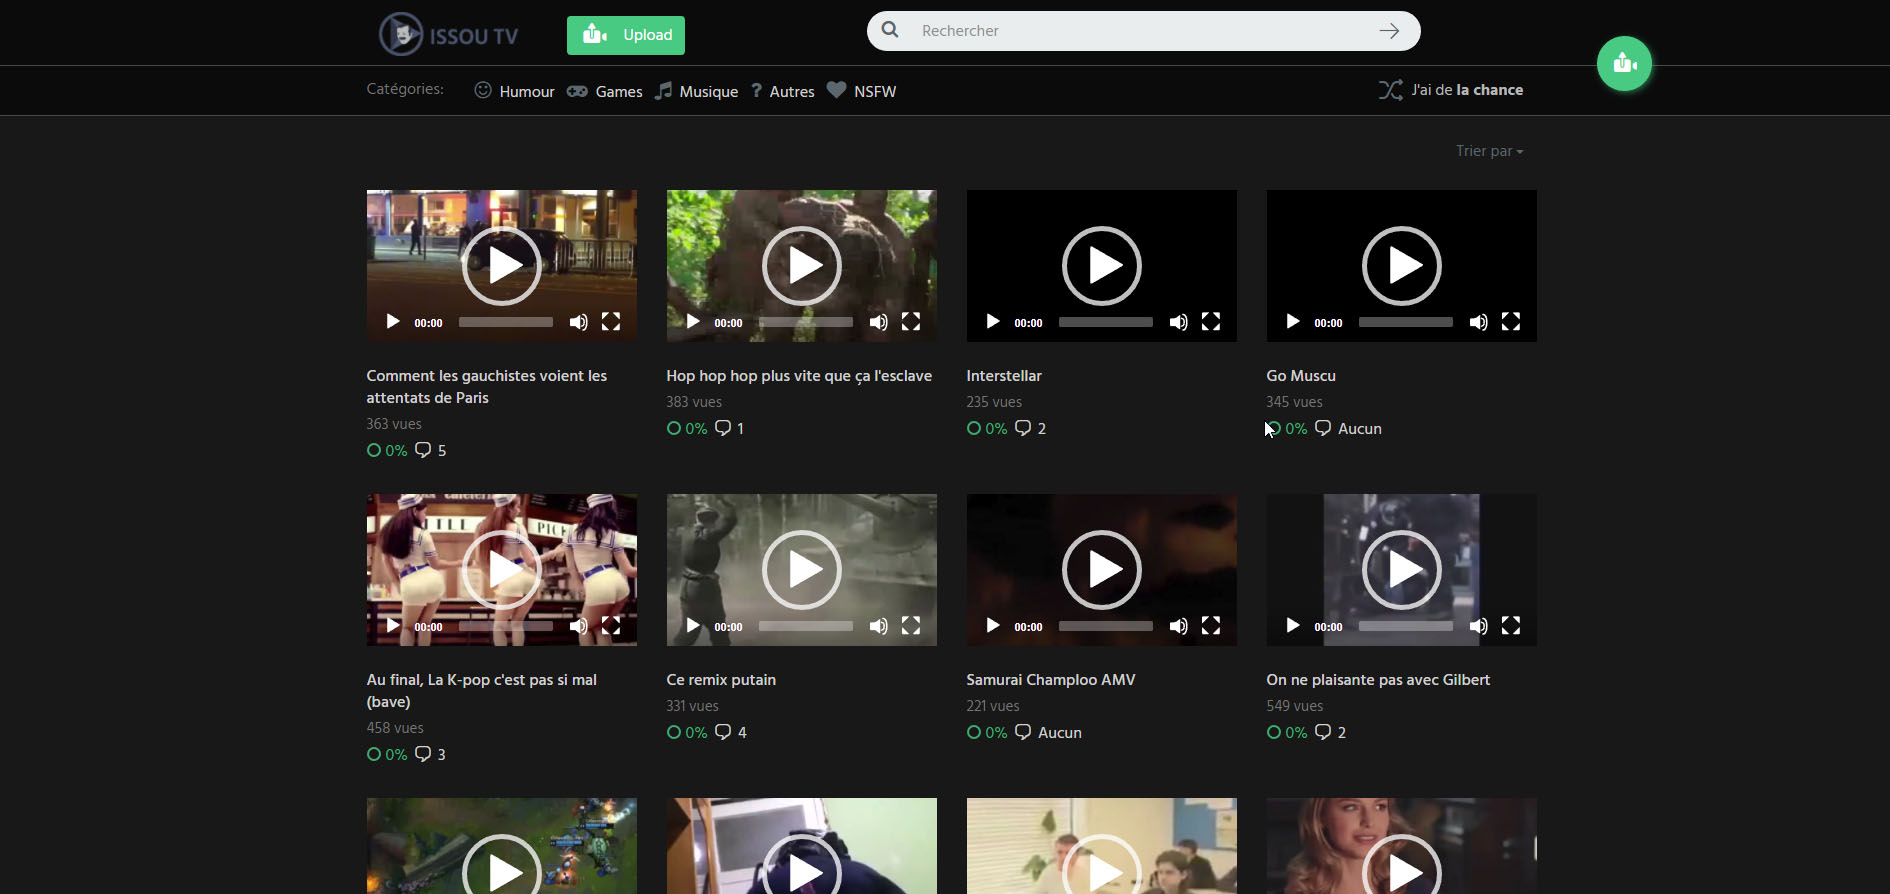Play the Hop hop hop video (large play icon)

click(x=802, y=266)
